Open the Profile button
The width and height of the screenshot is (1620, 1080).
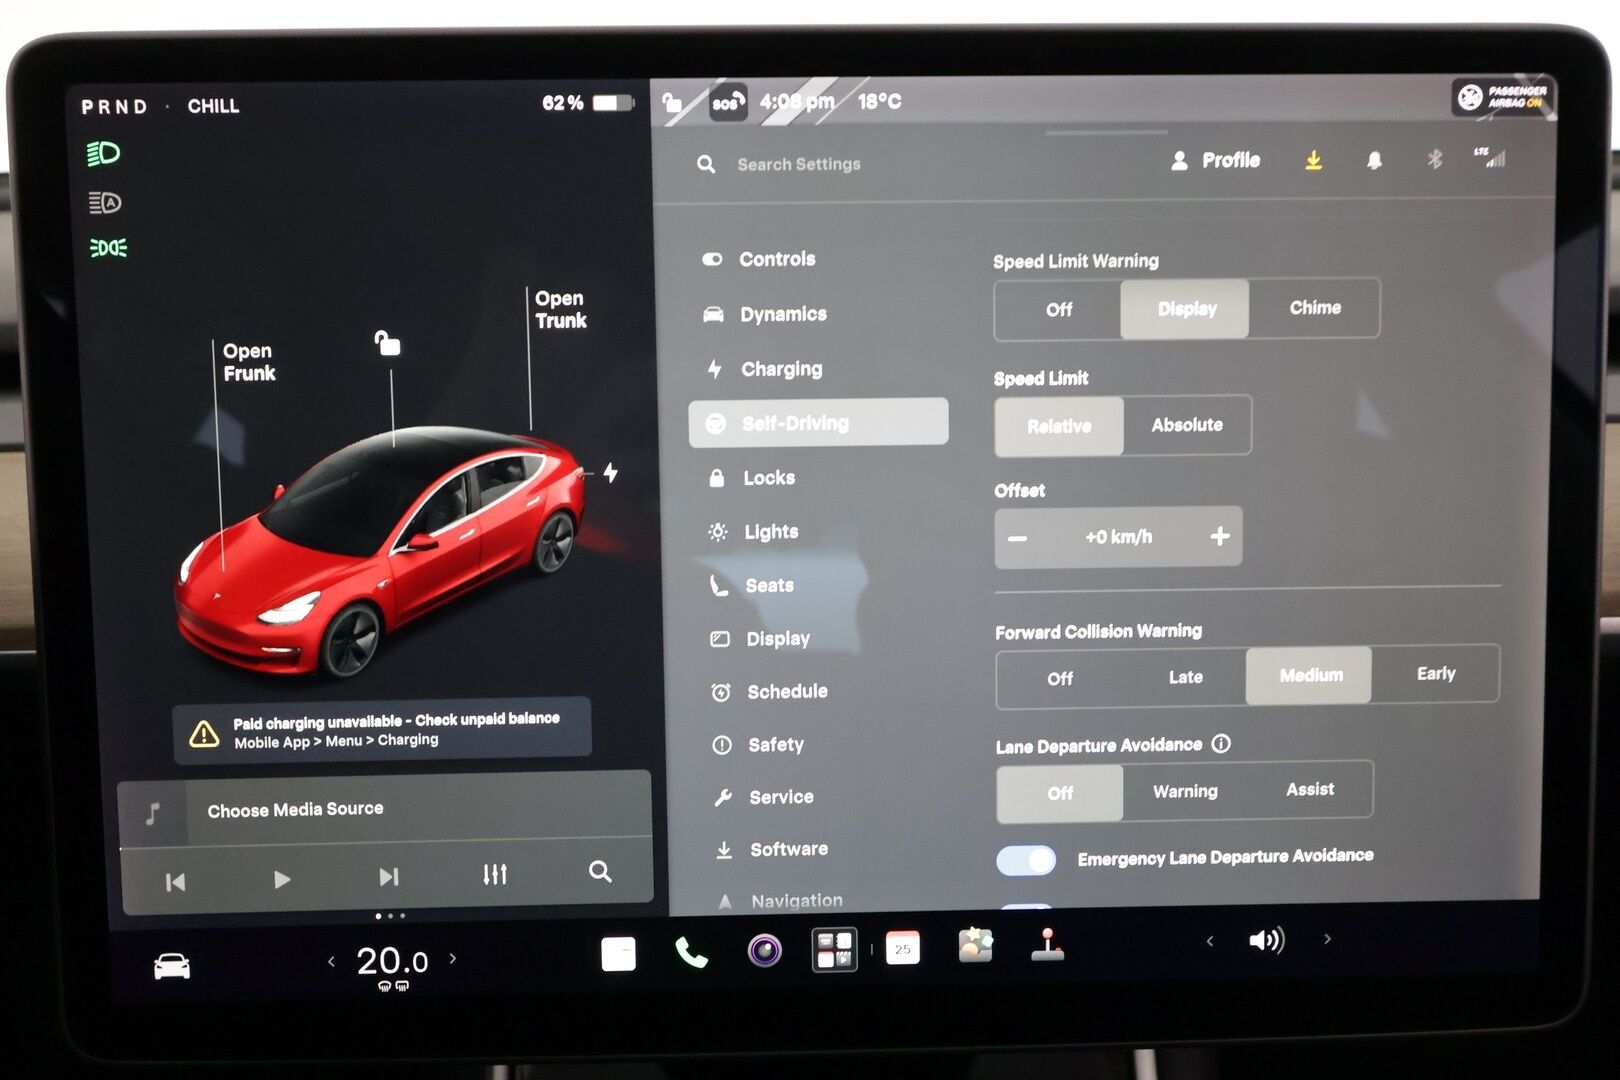1215,160
